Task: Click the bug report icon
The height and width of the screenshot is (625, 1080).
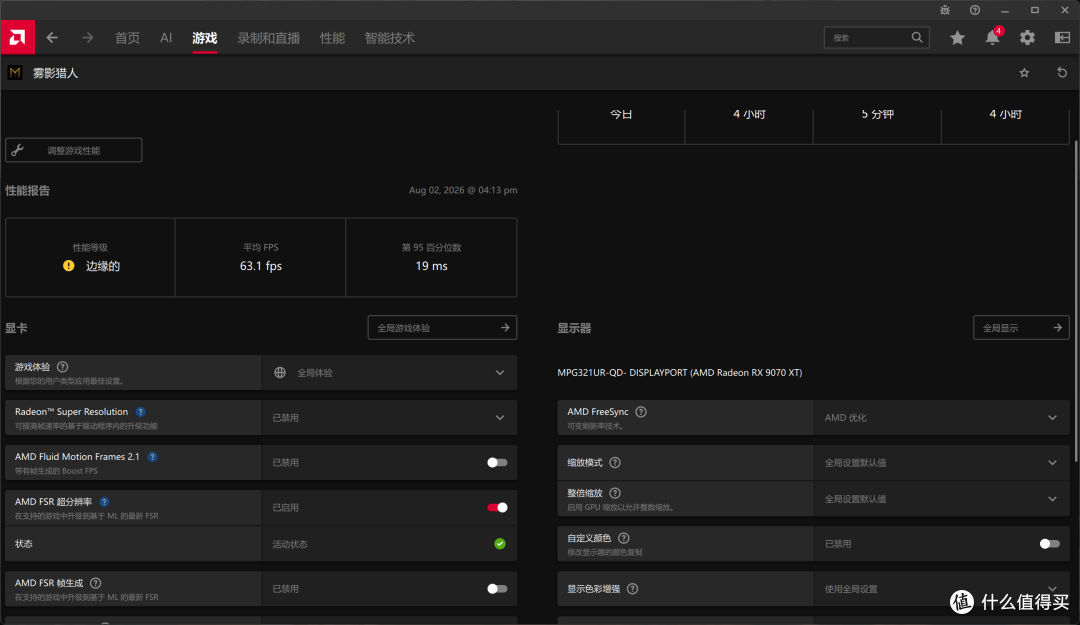Action: [x=945, y=10]
